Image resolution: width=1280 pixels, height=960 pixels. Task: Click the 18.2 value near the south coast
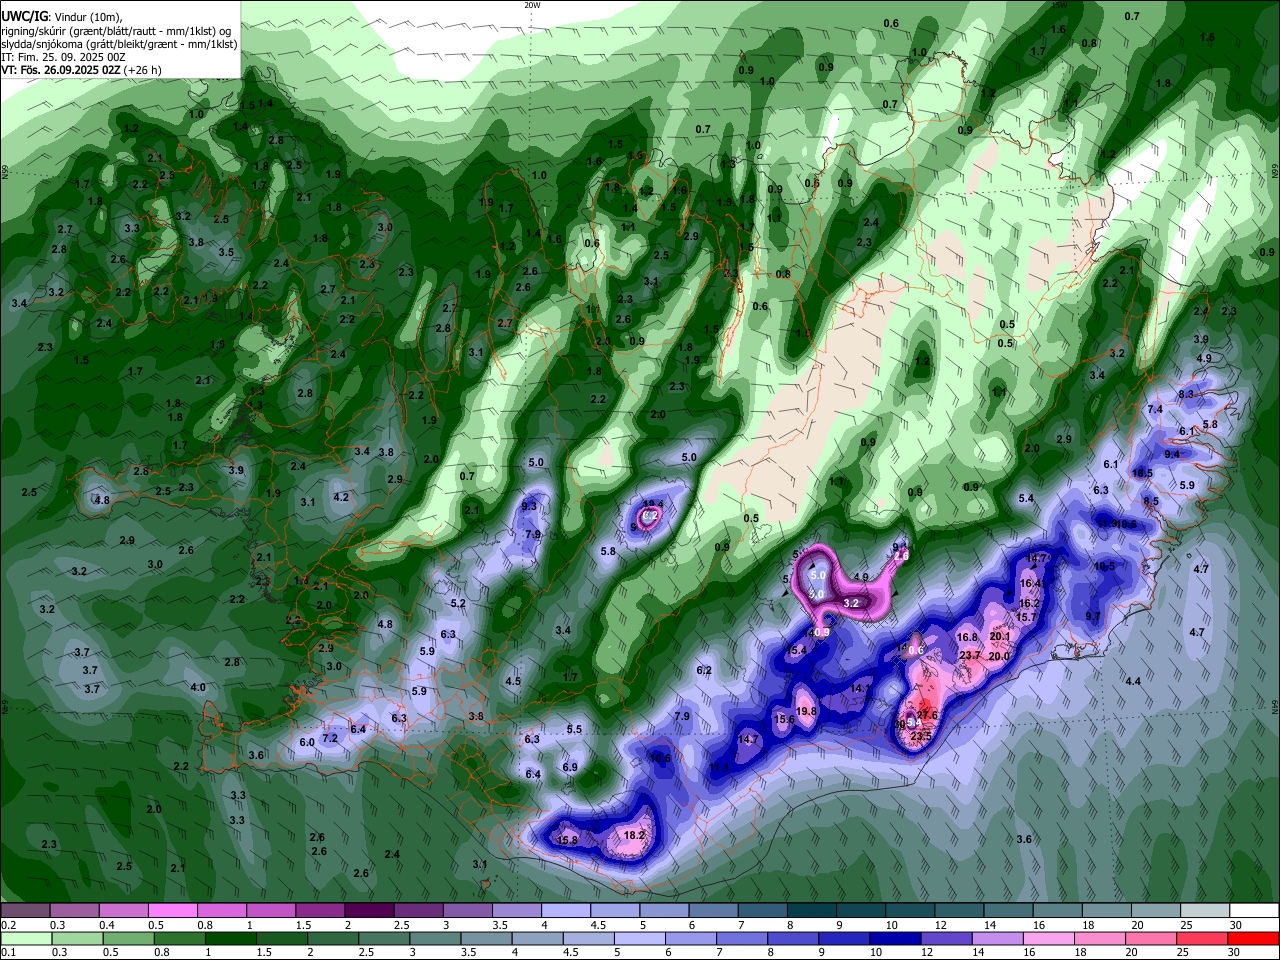633,835
